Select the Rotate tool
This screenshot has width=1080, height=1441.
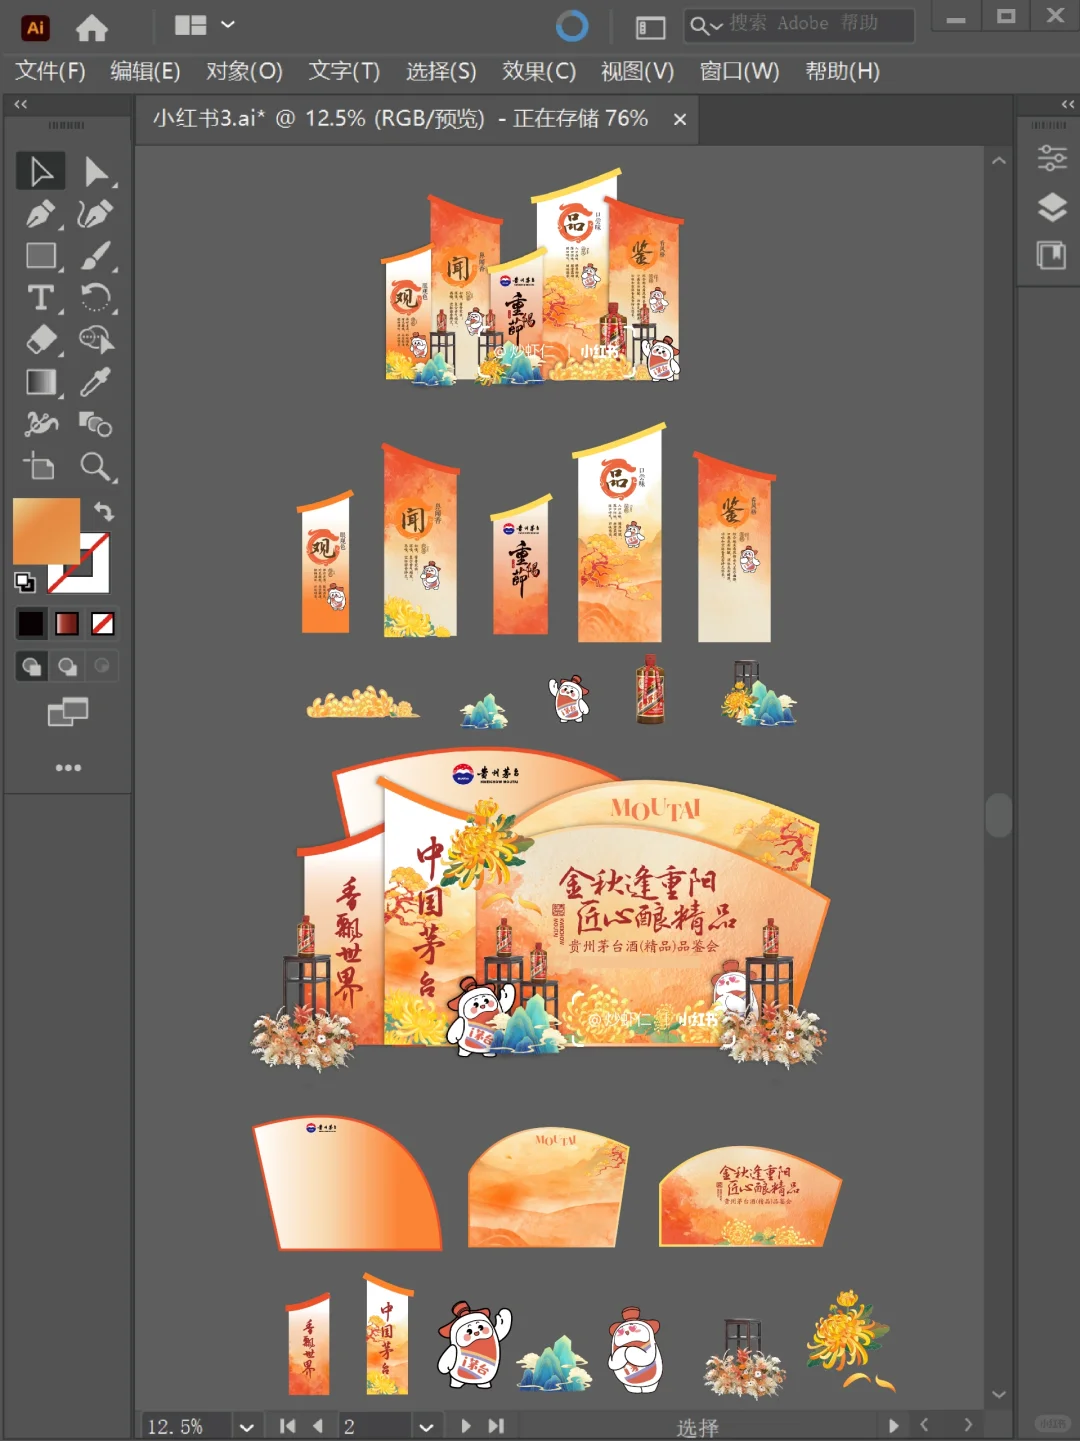point(96,298)
